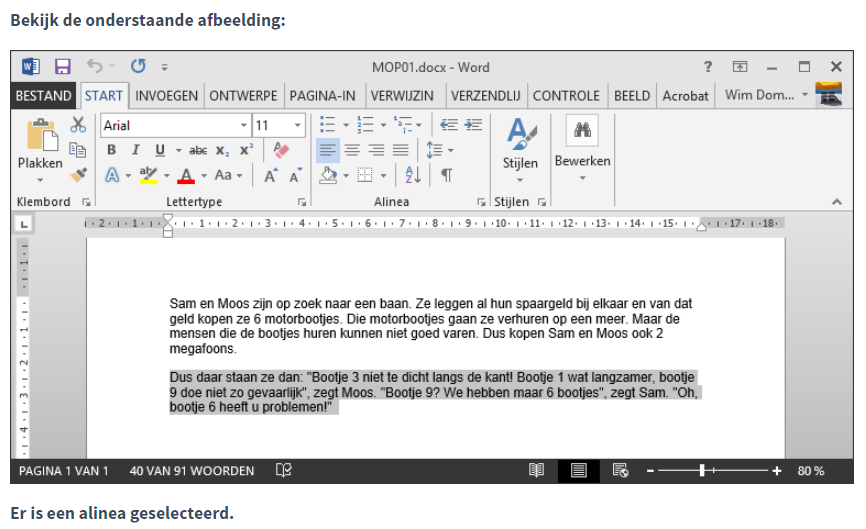Click the Clear Formatting eraser icon
The height and width of the screenshot is (529, 866).
point(280,150)
